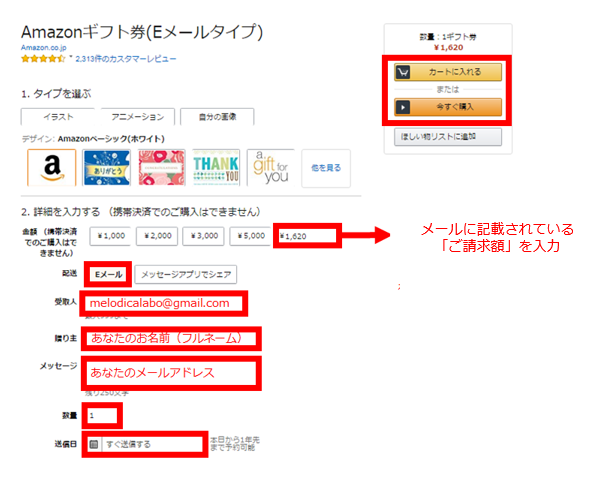Choose the Amazon basic white logo design
This screenshot has height=479, width=607.
51,168
